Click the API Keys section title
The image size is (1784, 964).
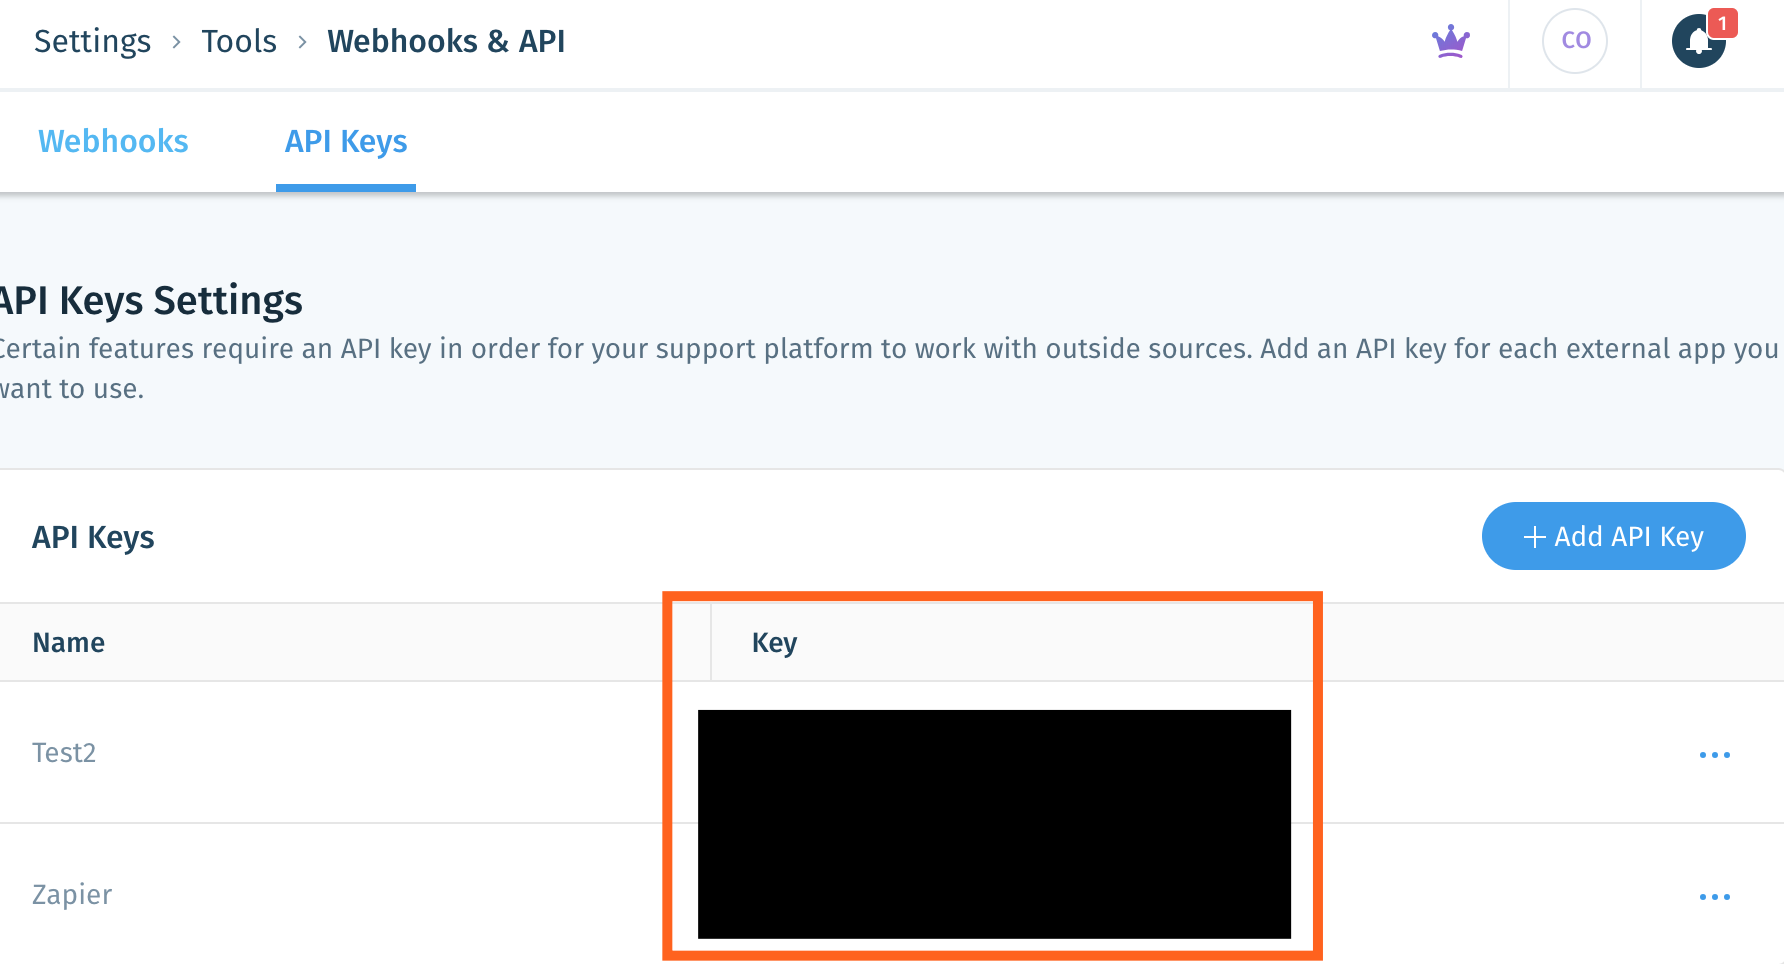[x=93, y=538]
